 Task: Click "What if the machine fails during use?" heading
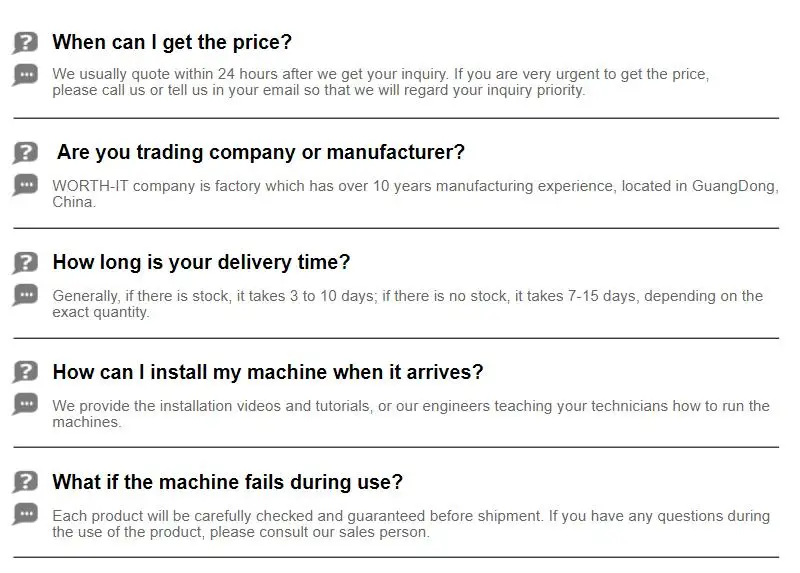coord(227,482)
